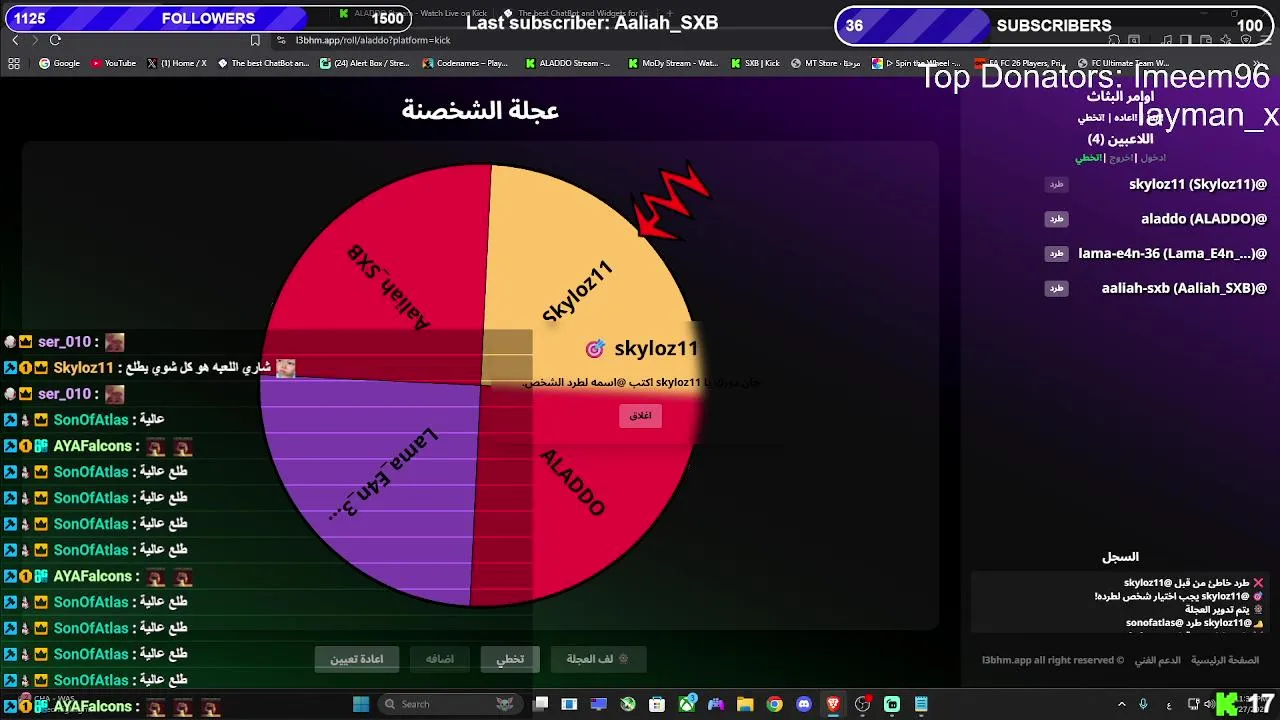
Task: Click the اوامر البثاث commands heading
Action: [1120, 96]
